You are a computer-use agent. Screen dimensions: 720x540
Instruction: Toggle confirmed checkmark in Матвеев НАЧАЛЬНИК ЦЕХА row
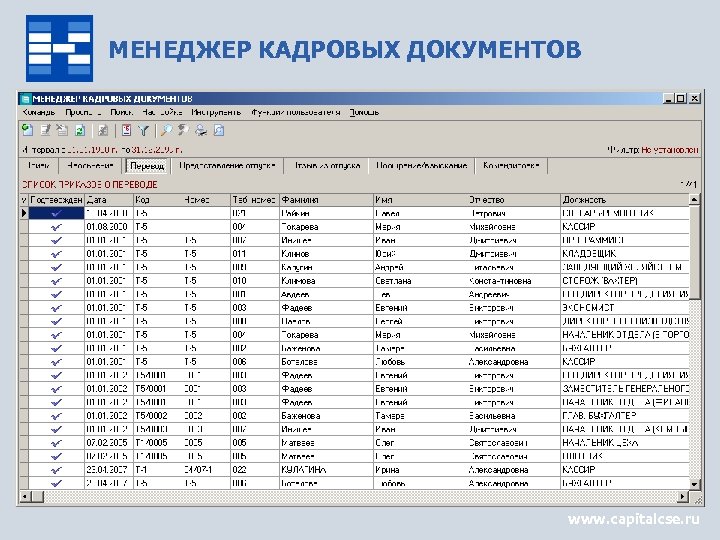(x=56, y=443)
